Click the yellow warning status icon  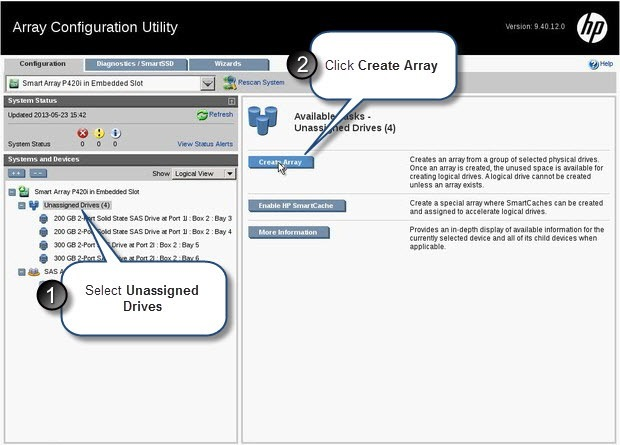[x=99, y=133]
